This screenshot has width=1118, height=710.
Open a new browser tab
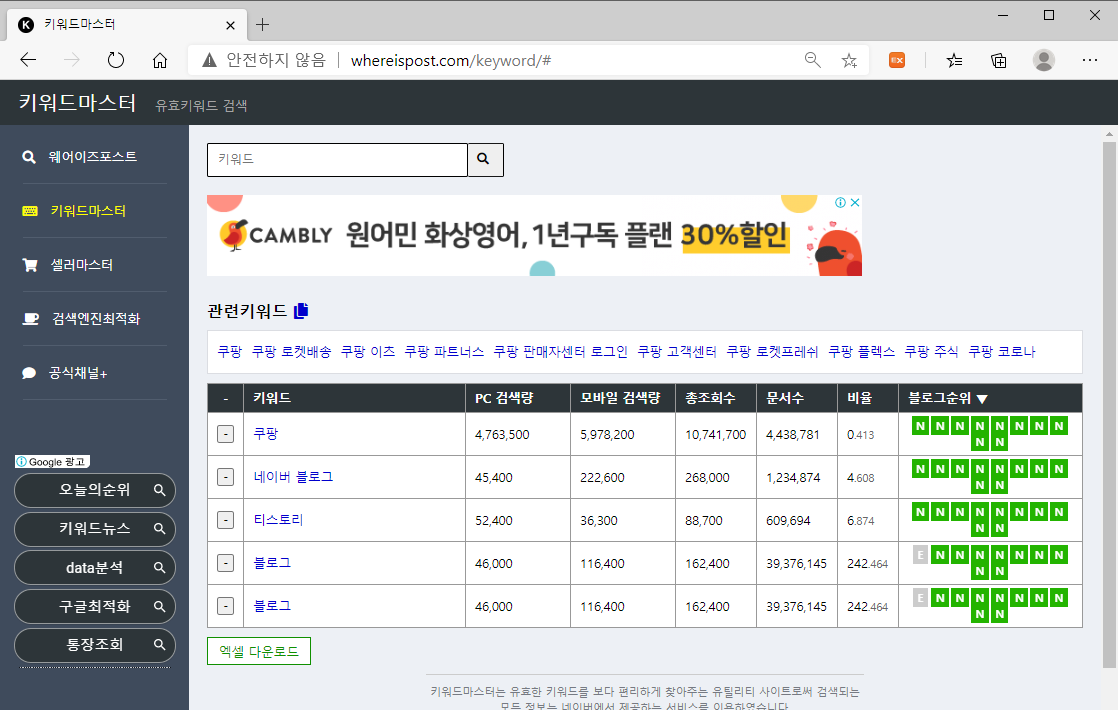pyautogui.click(x=262, y=25)
